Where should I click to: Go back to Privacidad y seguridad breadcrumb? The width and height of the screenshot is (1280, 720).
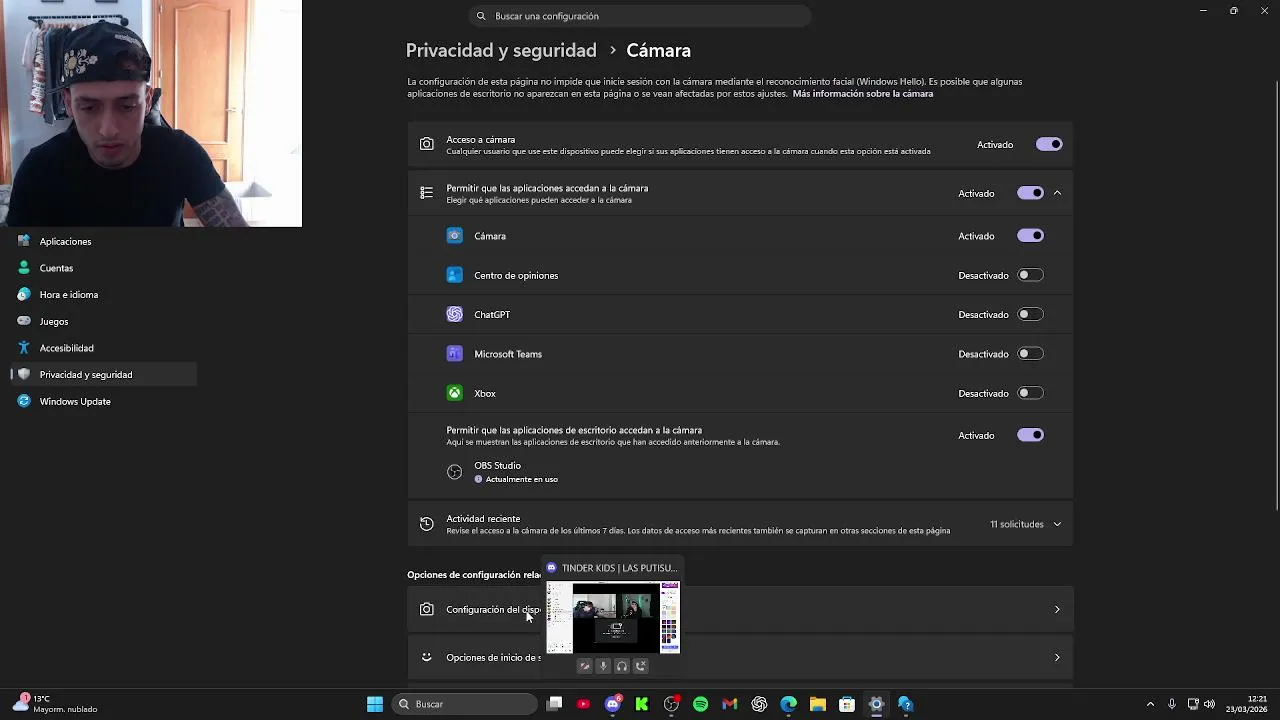point(501,50)
